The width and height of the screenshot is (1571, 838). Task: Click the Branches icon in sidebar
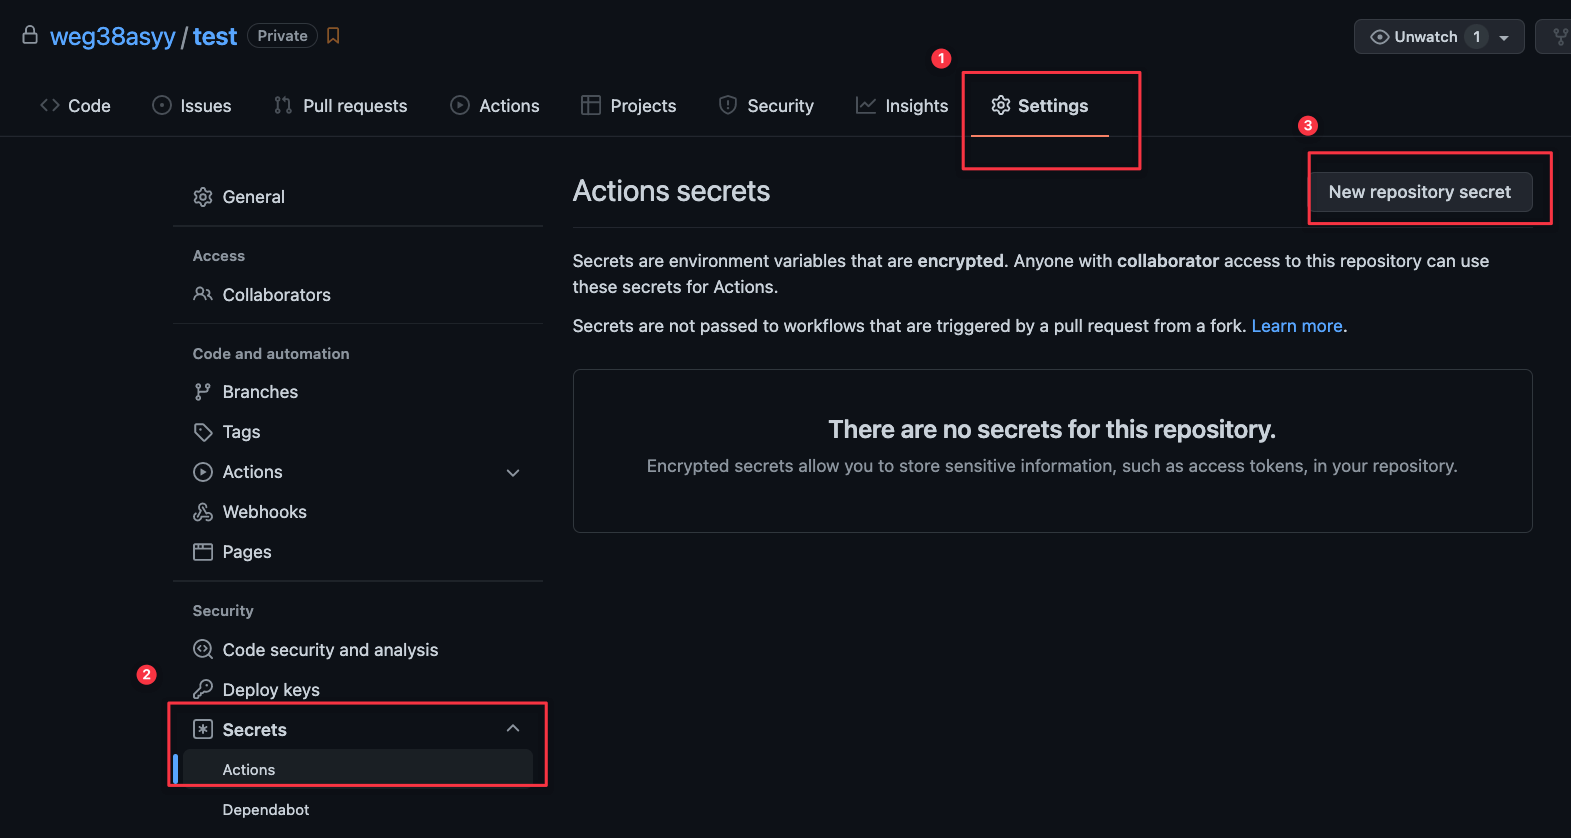(203, 392)
